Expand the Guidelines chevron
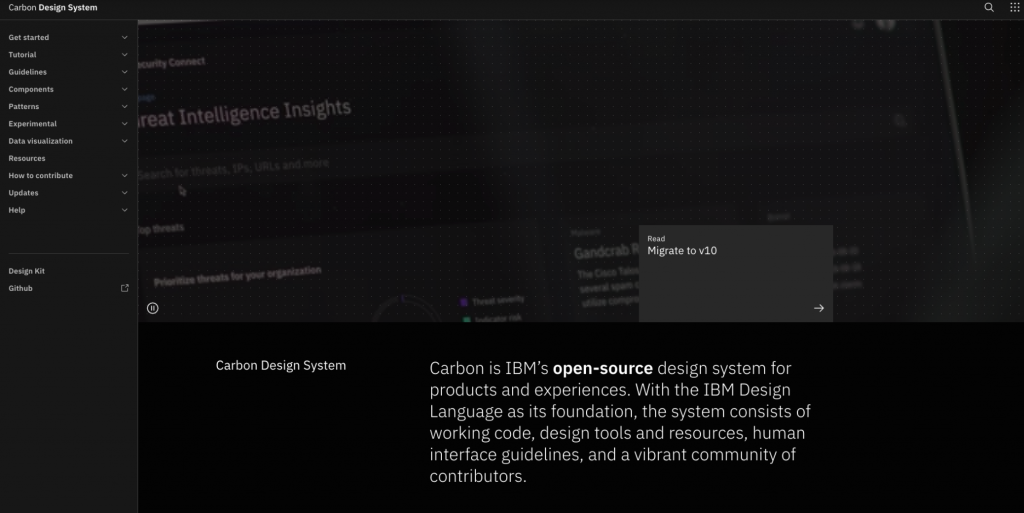The image size is (1024, 513). click(x=125, y=72)
